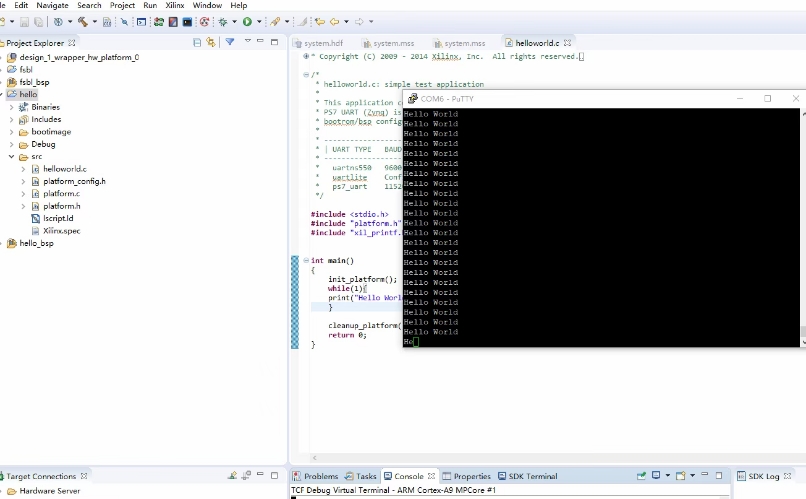Viewport: 806px width, 499px height.
Task: Click the globe build-configuration icon
Action: pos(58,22)
